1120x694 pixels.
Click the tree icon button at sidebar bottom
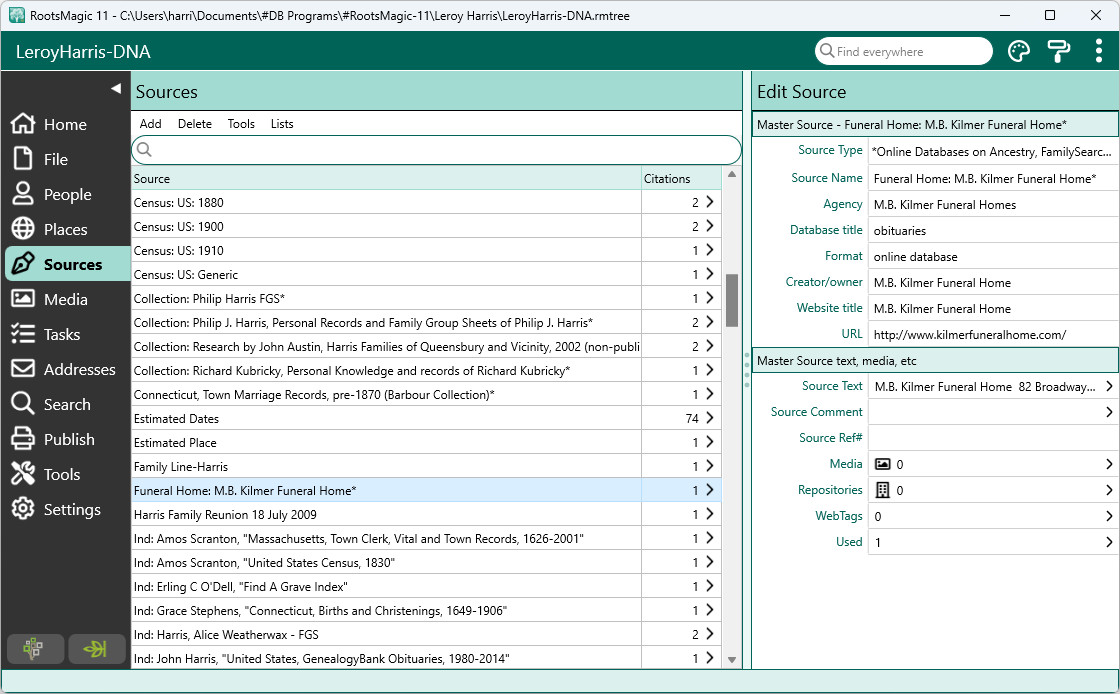(35, 648)
